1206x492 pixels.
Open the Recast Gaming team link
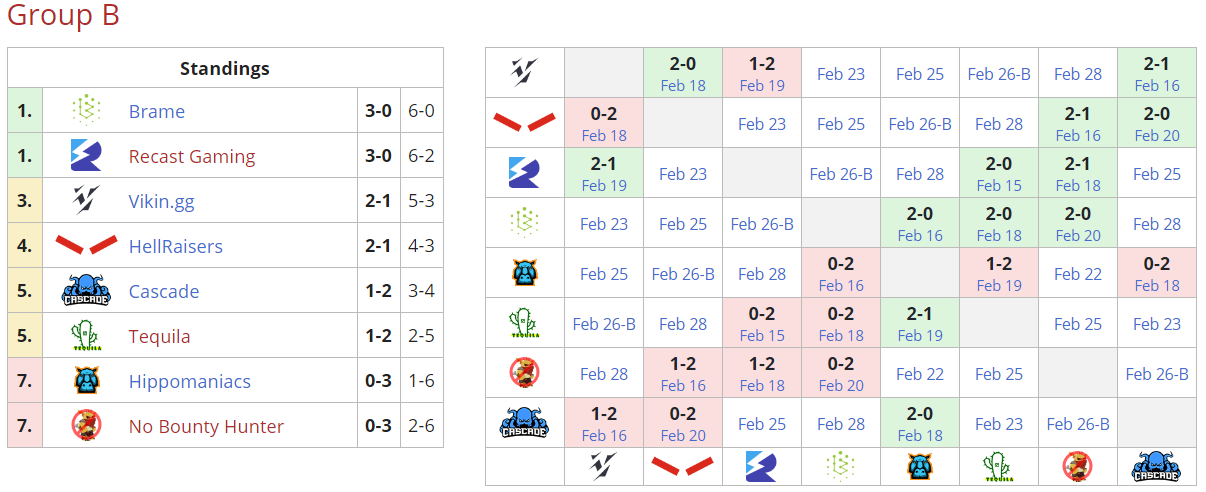tap(191, 156)
